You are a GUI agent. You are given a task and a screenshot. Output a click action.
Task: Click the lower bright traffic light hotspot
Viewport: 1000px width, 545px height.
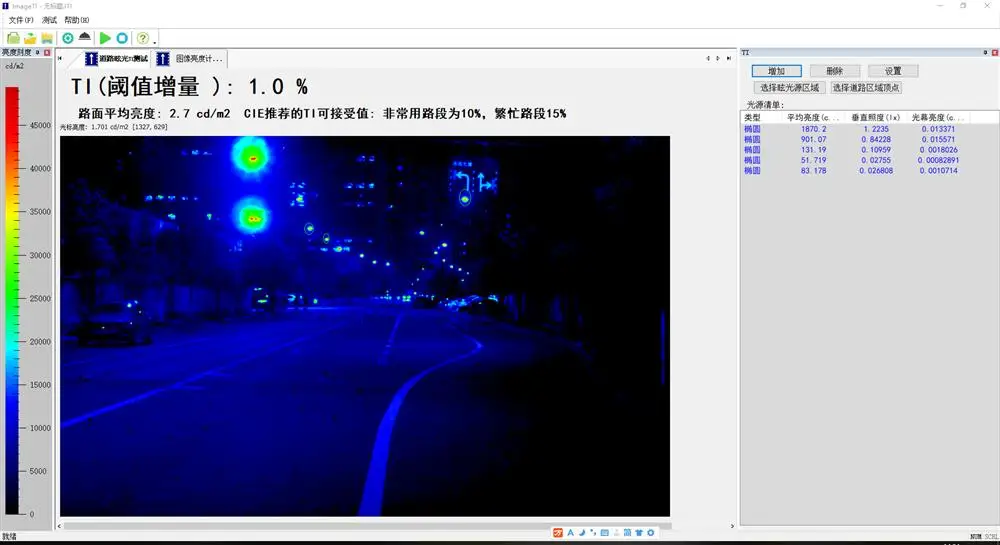[254, 219]
